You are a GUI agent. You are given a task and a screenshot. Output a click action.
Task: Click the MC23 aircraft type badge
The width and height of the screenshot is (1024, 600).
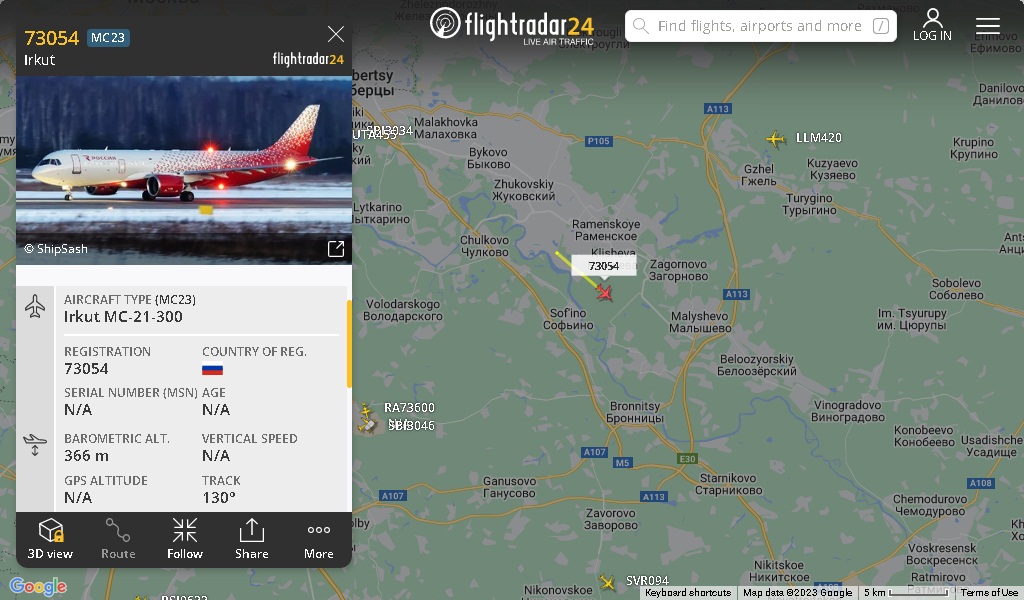click(108, 38)
